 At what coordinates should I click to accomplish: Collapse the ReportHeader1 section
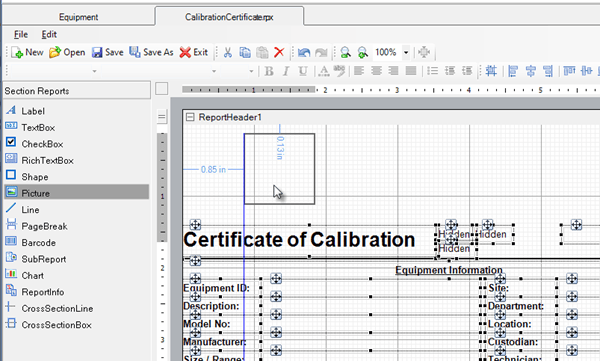click(x=189, y=117)
